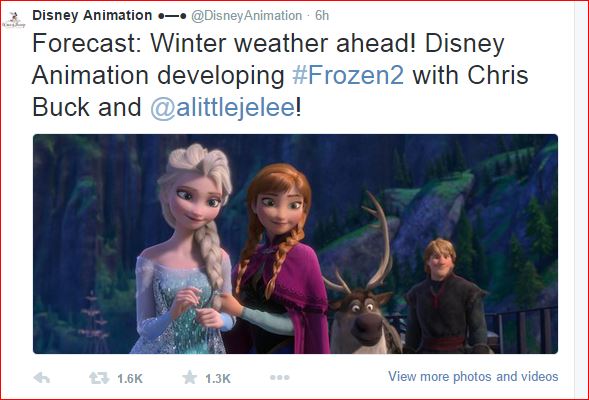Retweet using the retweet arrows icon
The width and height of the screenshot is (589, 400).
tap(99, 378)
